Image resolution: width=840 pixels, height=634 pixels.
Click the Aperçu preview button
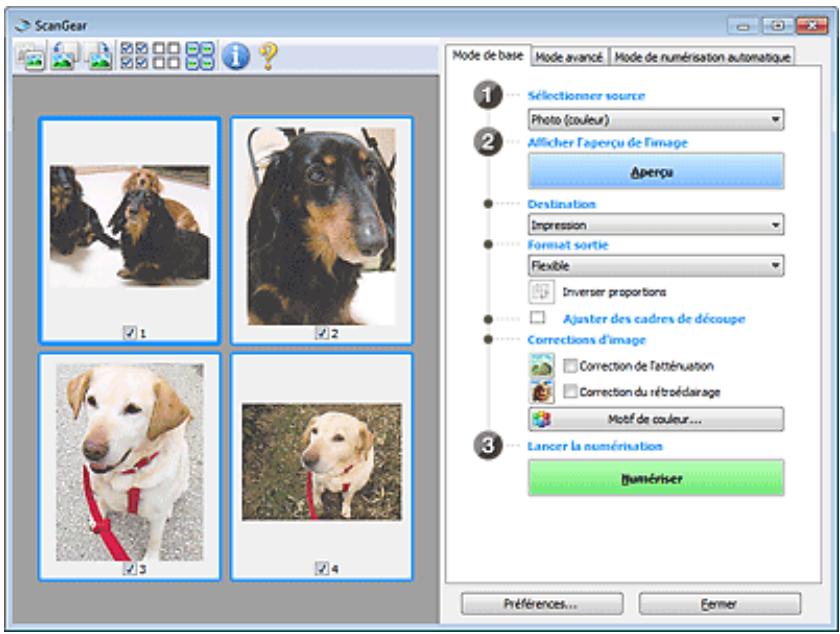pos(656,171)
